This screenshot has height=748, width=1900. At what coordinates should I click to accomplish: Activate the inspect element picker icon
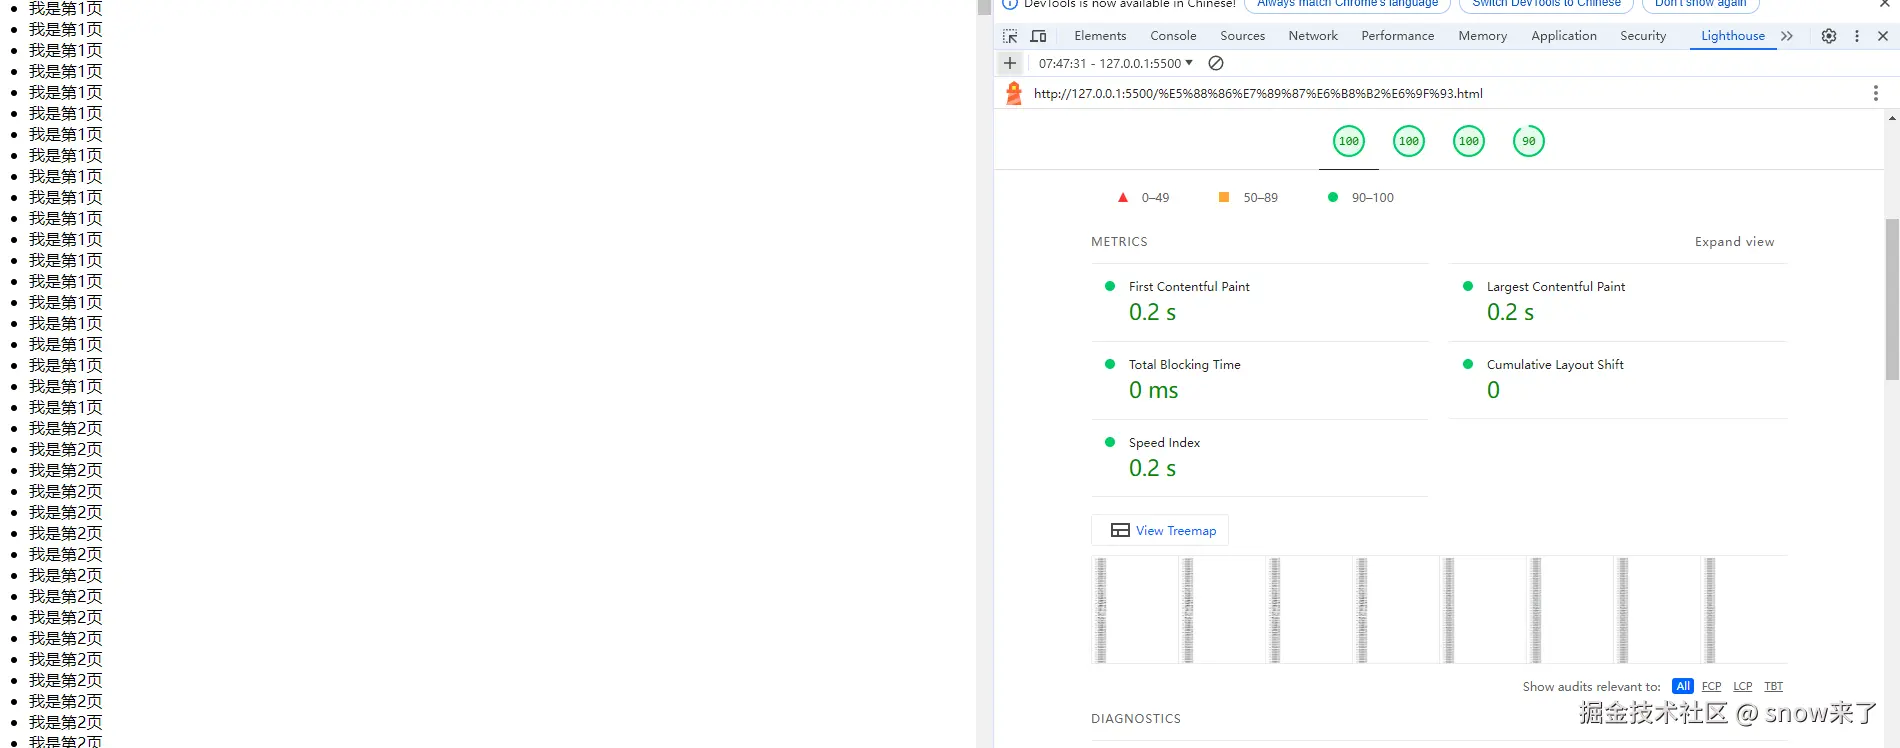click(x=1010, y=36)
